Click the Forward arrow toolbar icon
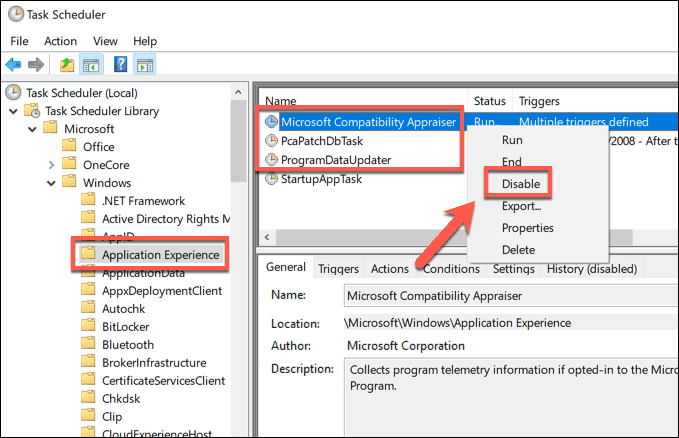 coord(36,65)
